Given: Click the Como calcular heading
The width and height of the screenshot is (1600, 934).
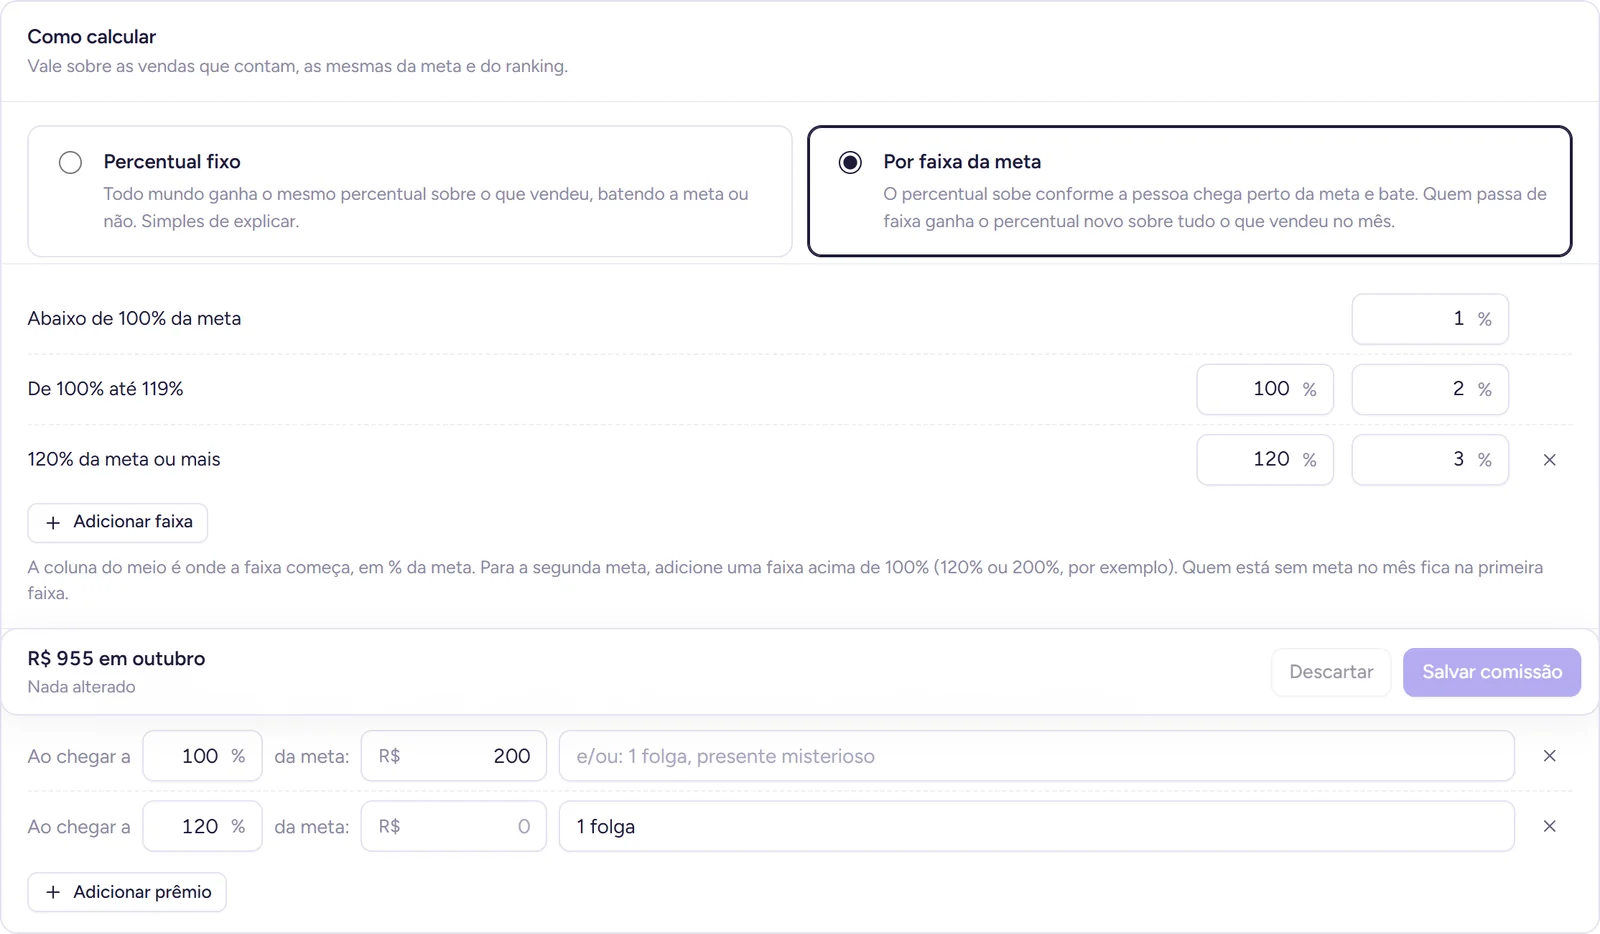Looking at the screenshot, I should (92, 37).
